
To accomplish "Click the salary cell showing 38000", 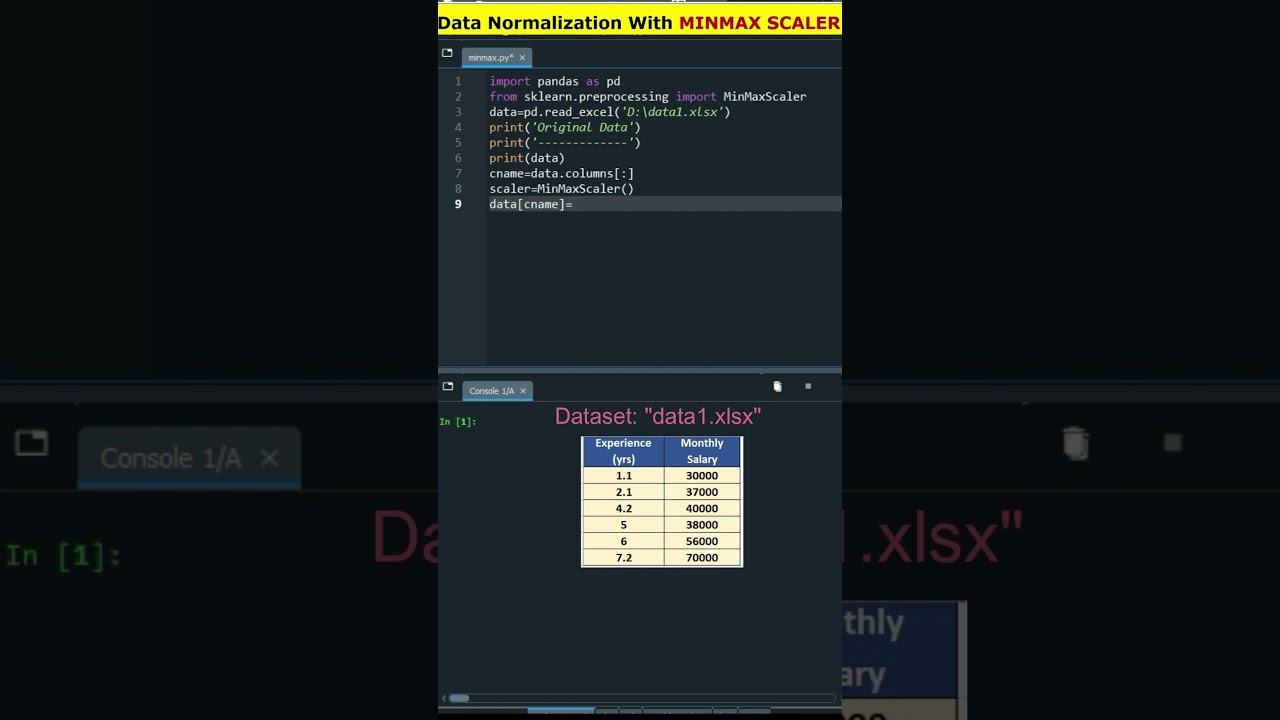I will point(702,525).
